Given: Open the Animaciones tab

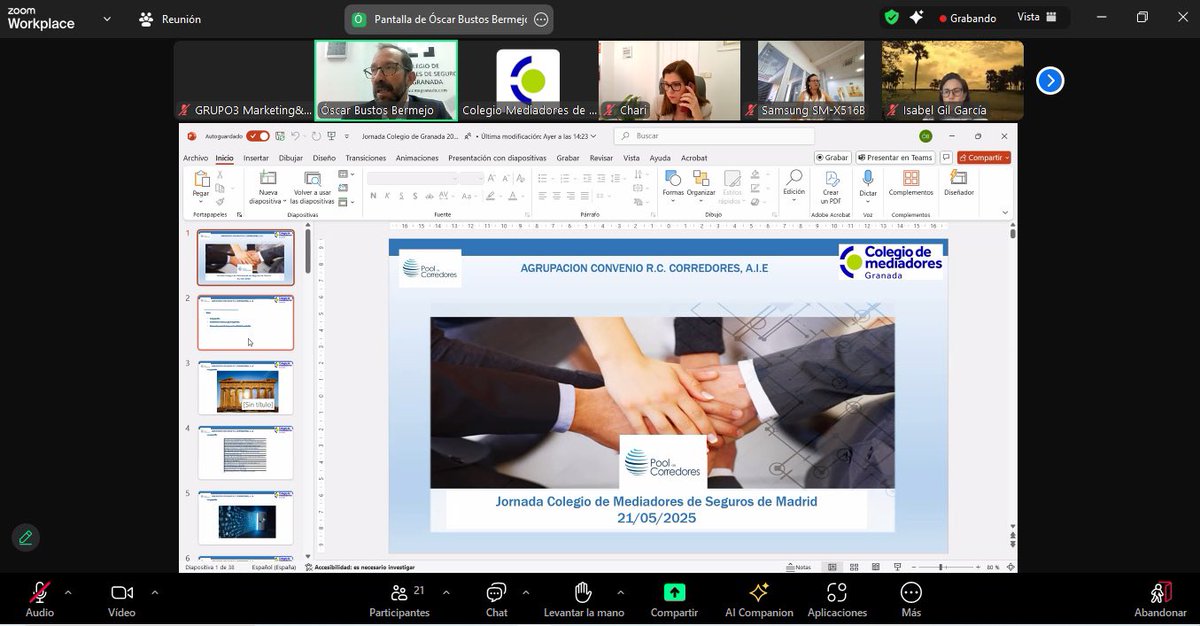Looking at the screenshot, I should (x=417, y=158).
